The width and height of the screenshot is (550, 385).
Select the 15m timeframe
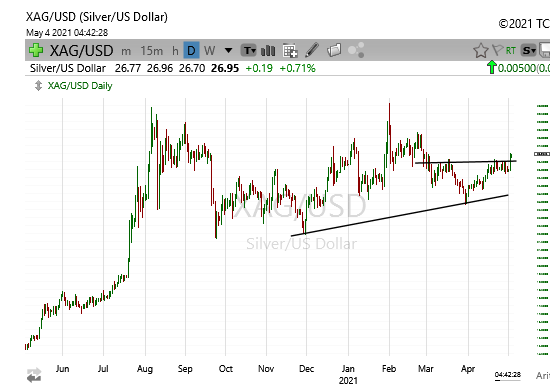(152, 51)
